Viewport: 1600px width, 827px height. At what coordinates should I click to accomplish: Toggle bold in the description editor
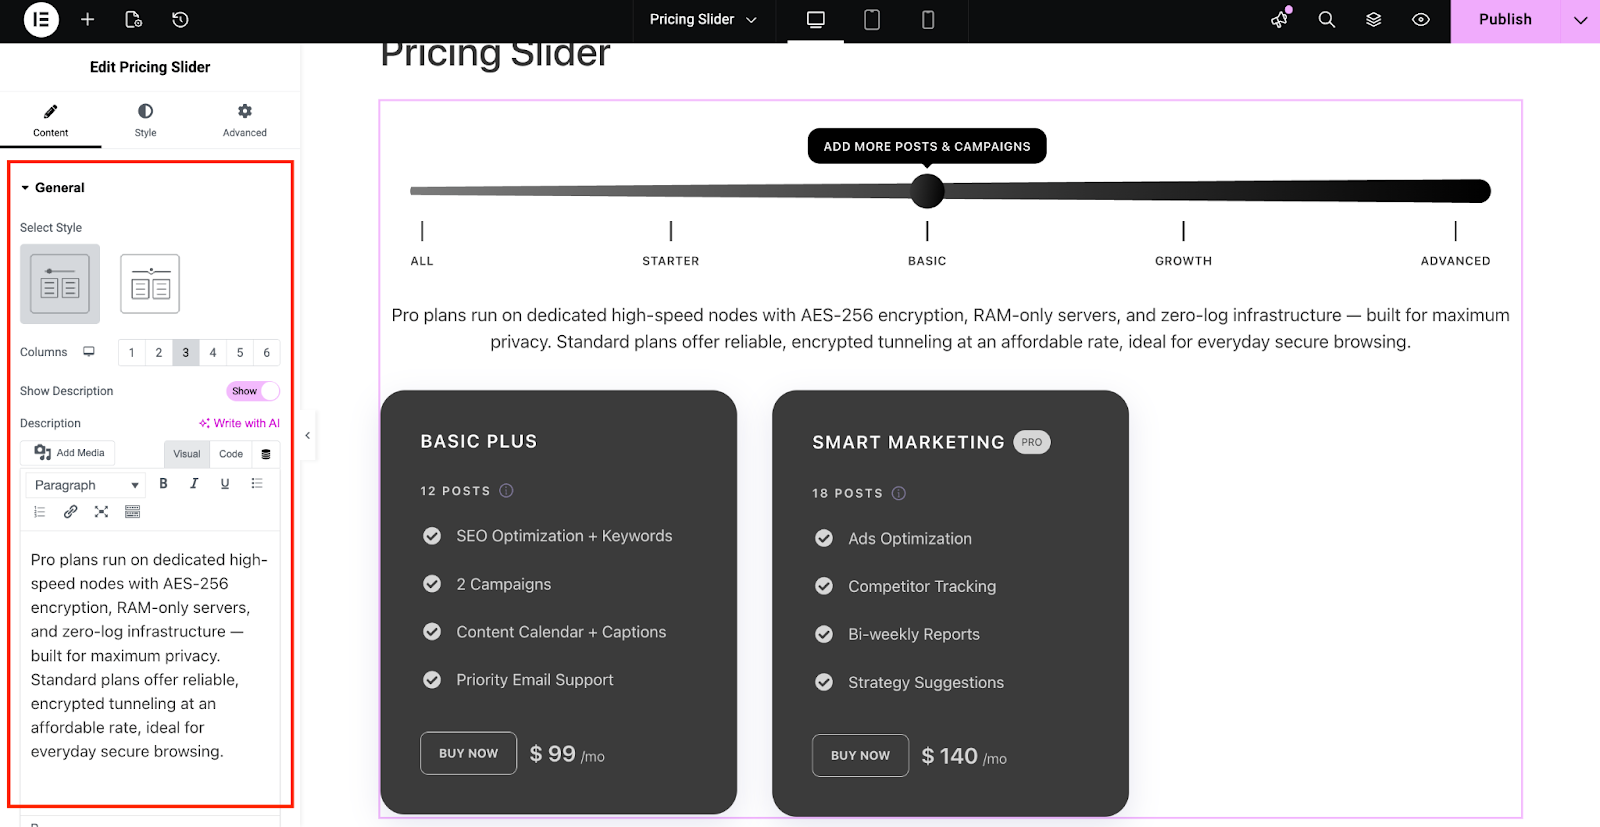coord(163,483)
